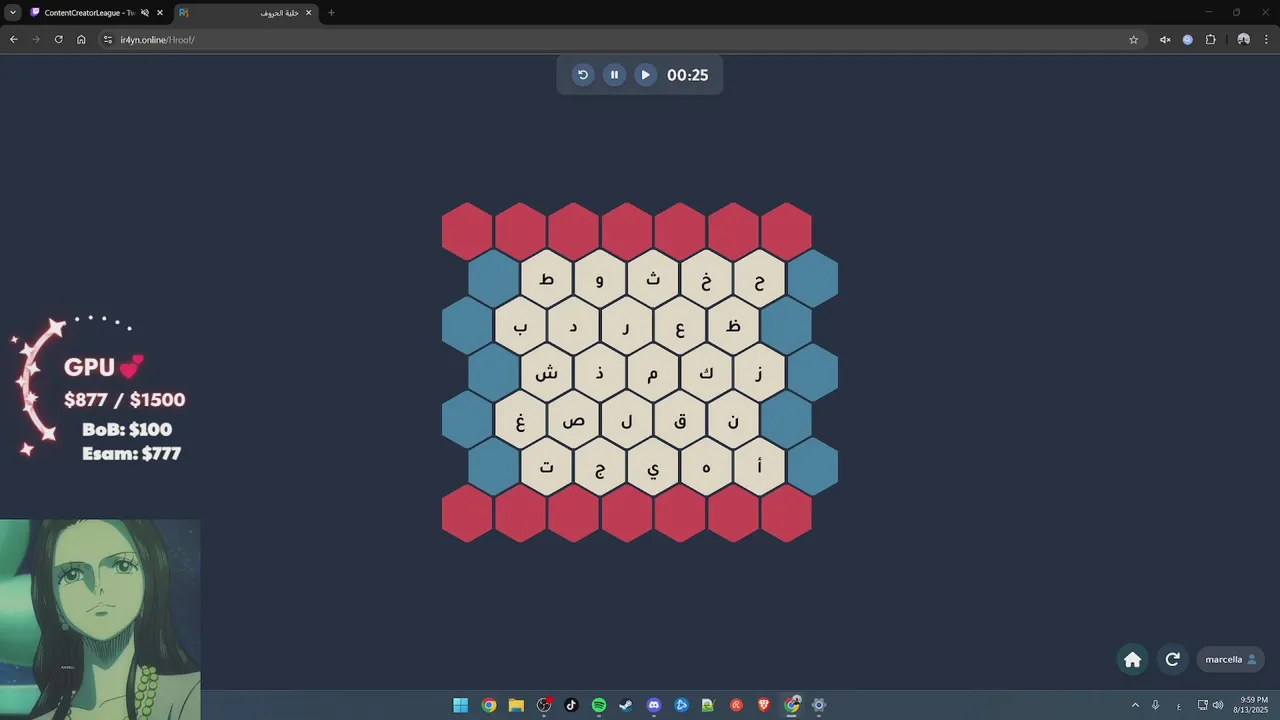1280x720 pixels.
Task: Select the hexagon with letter ث
Action: pos(653,279)
